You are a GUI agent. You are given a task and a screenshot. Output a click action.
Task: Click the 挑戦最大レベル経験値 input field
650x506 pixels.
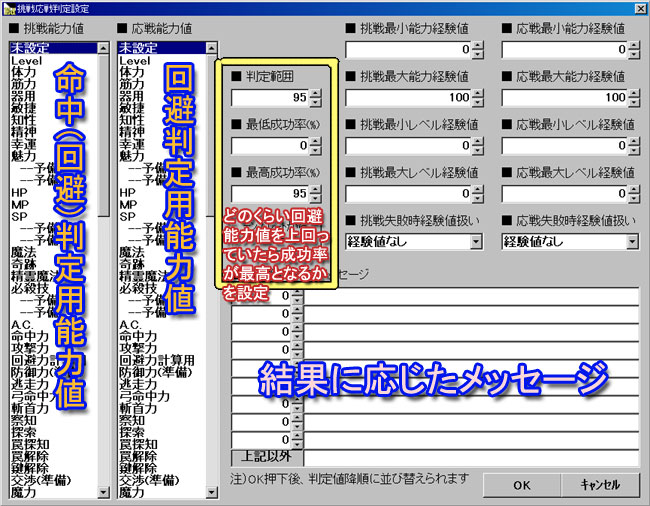409,194
